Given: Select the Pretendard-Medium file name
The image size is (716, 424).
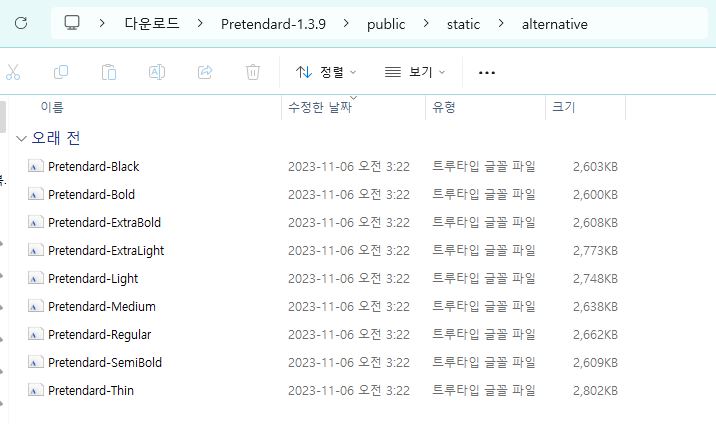Looking at the screenshot, I should [102, 306].
